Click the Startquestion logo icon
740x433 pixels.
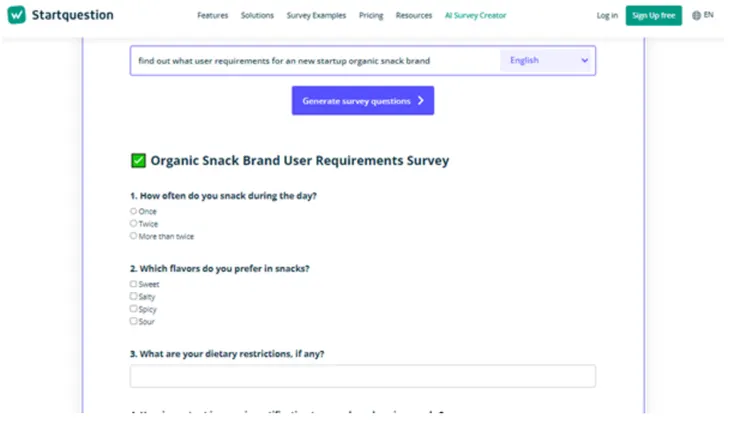(x=16, y=15)
